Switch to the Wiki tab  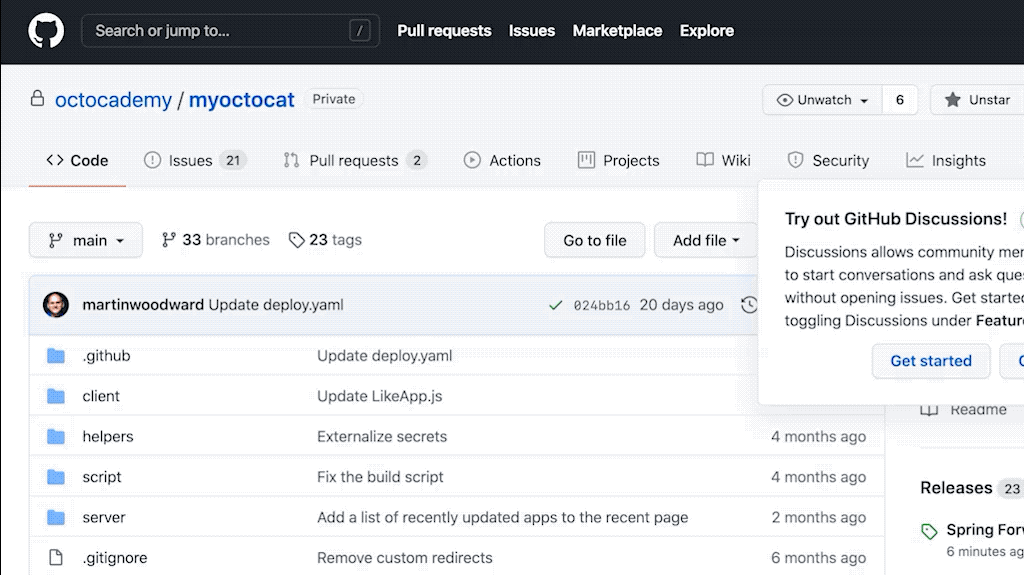pos(724,161)
